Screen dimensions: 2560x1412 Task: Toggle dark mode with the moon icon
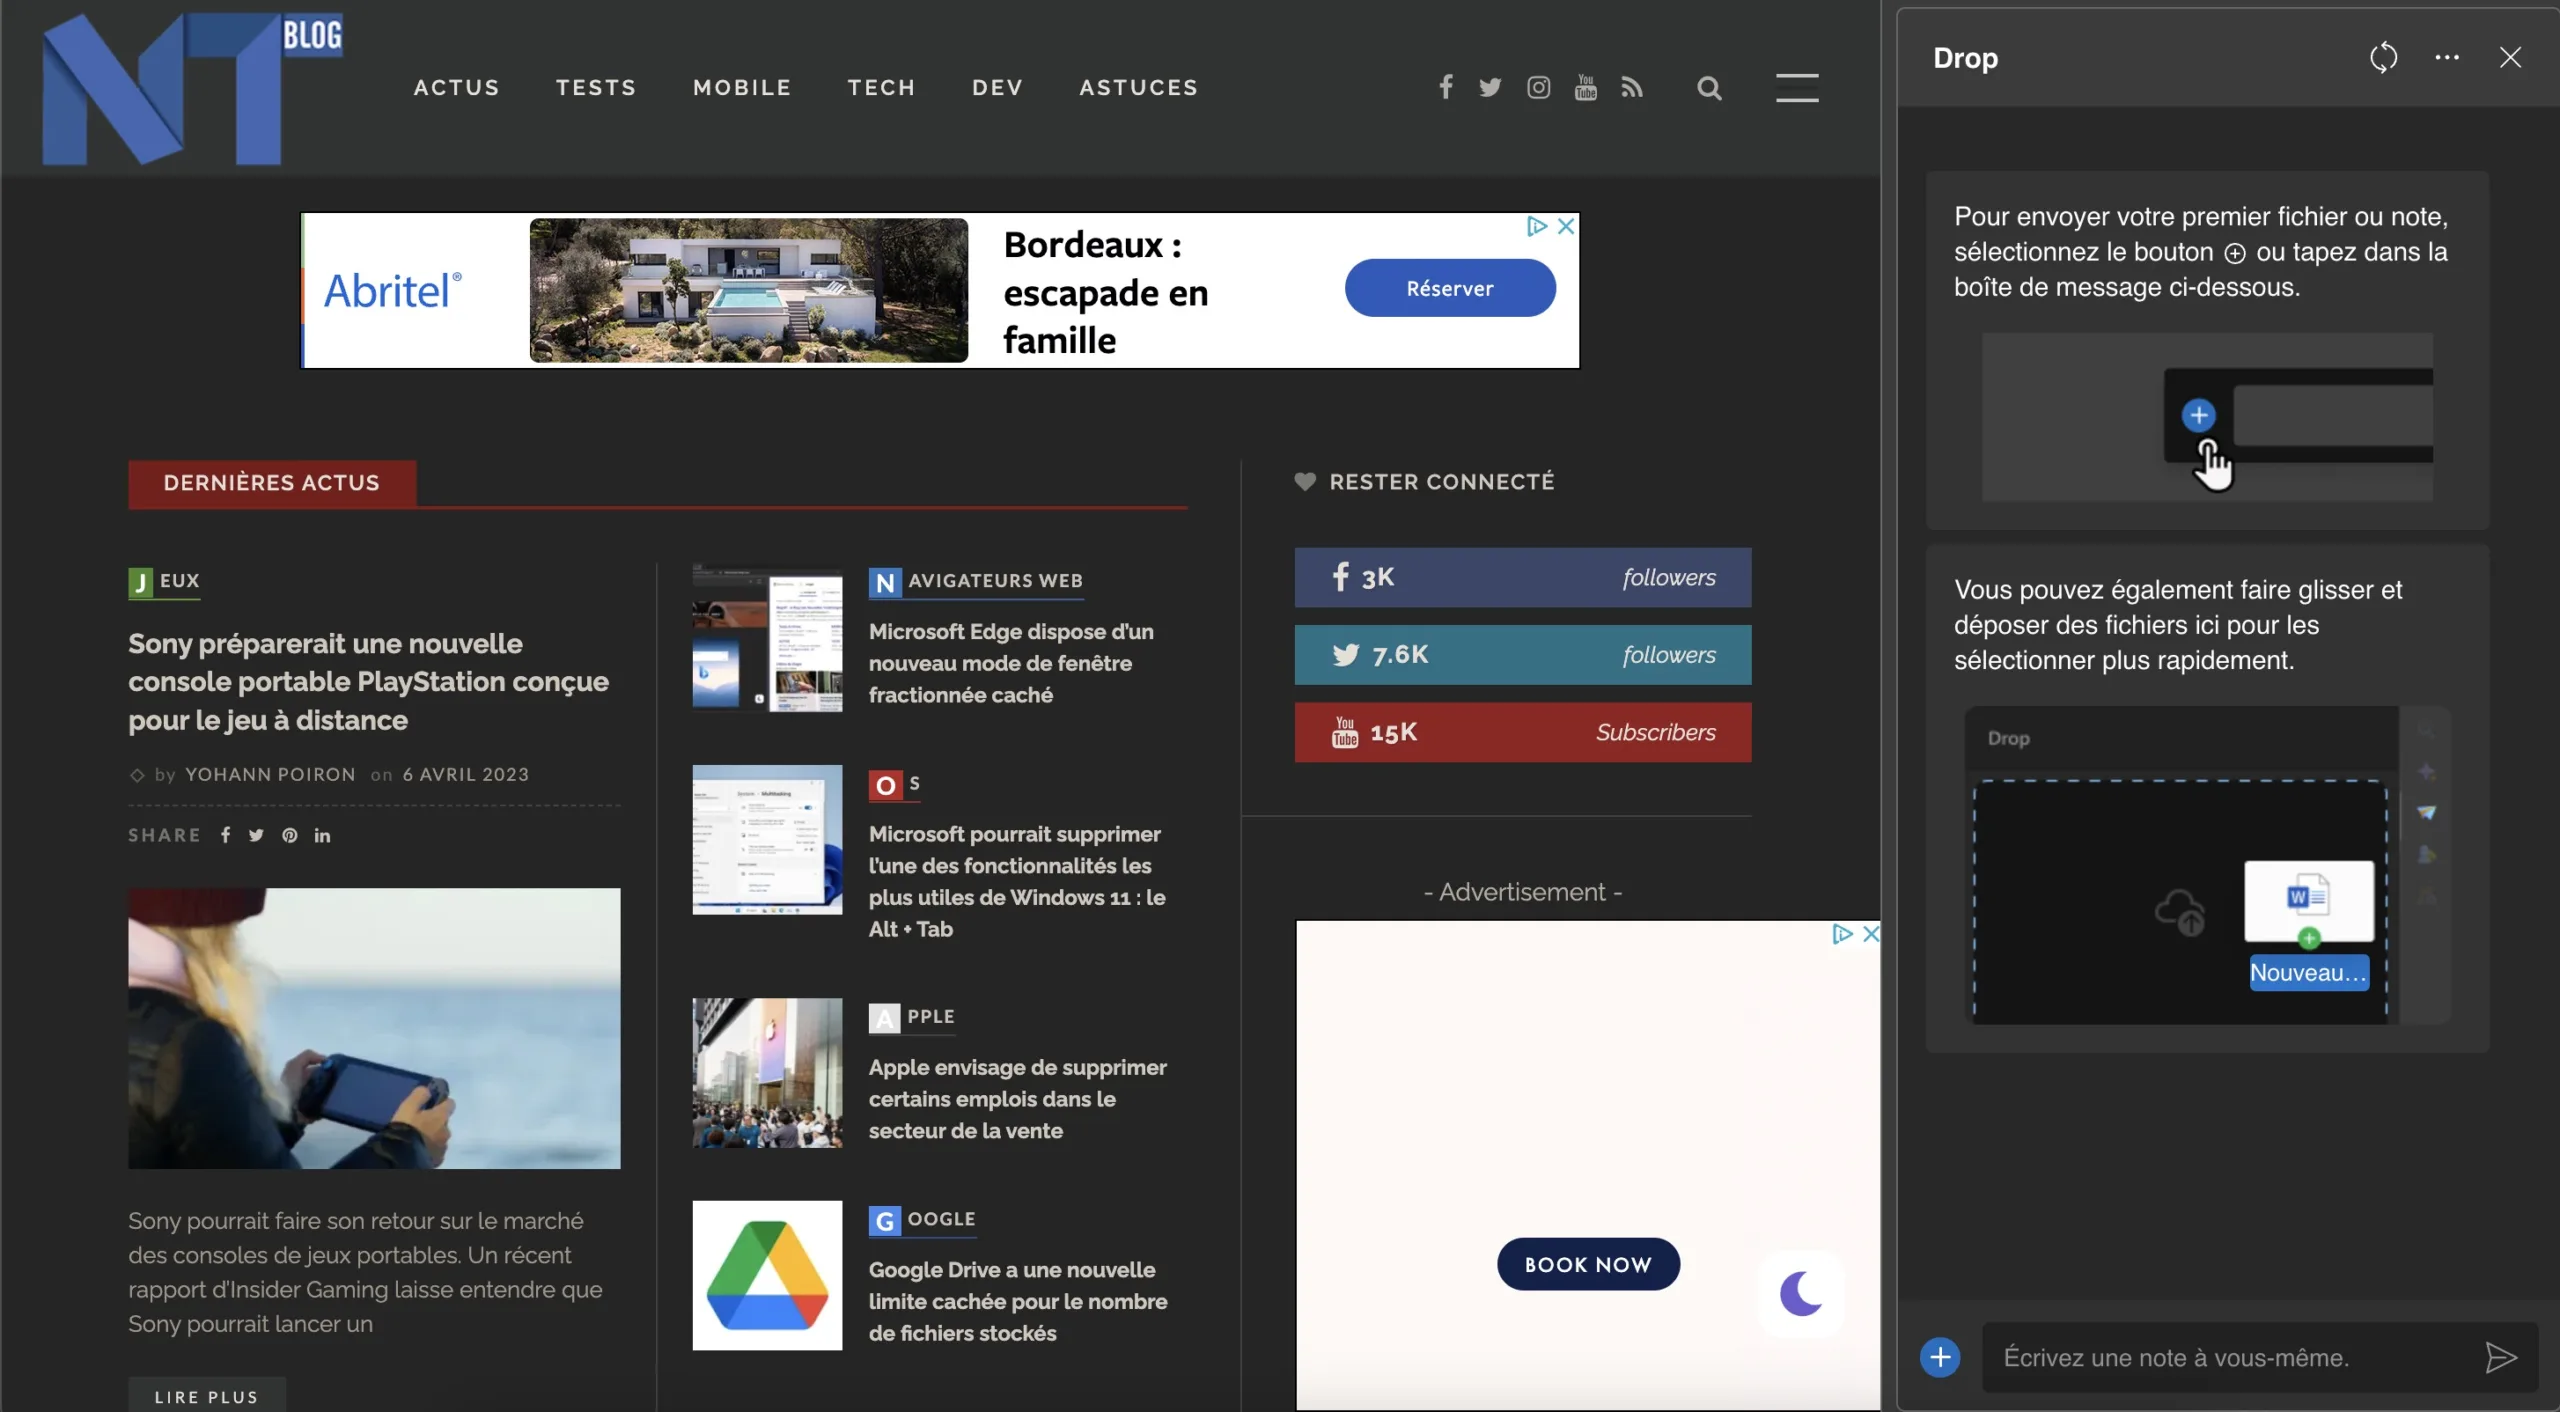[1801, 1293]
